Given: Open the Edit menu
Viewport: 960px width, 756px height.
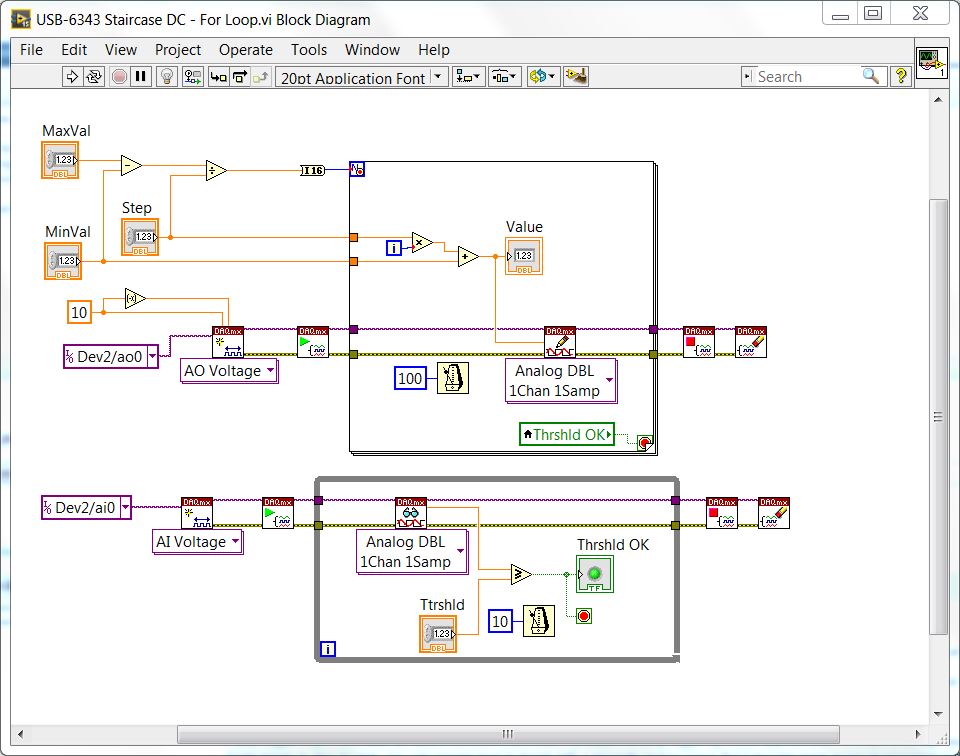Looking at the screenshot, I should click(x=74, y=50).
